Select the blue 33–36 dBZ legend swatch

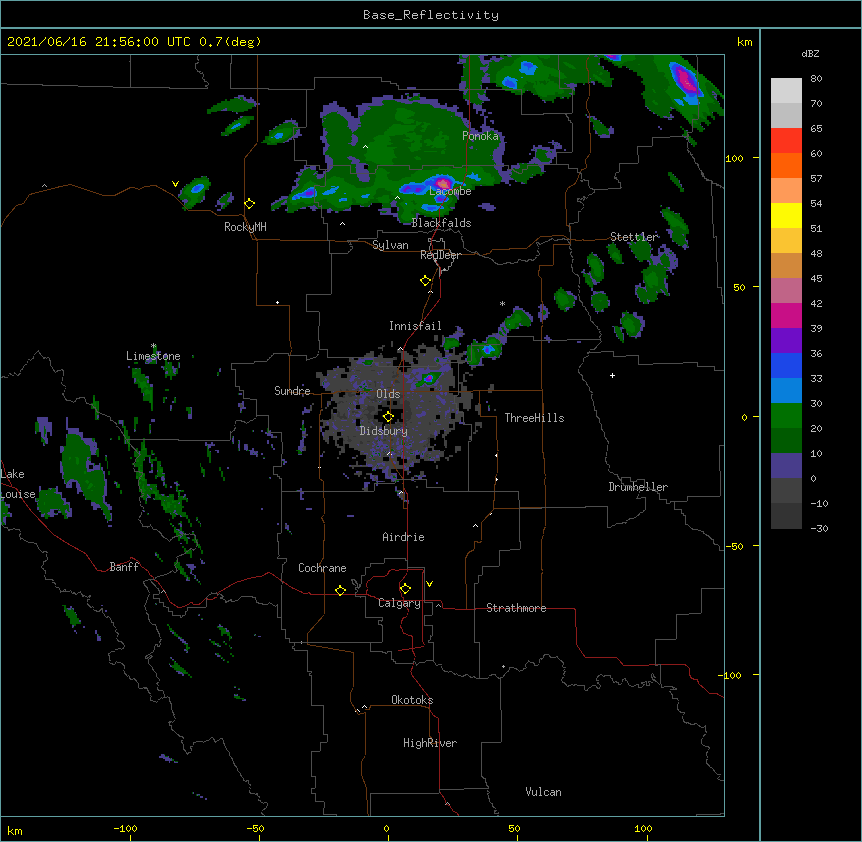tap(786, 365)
